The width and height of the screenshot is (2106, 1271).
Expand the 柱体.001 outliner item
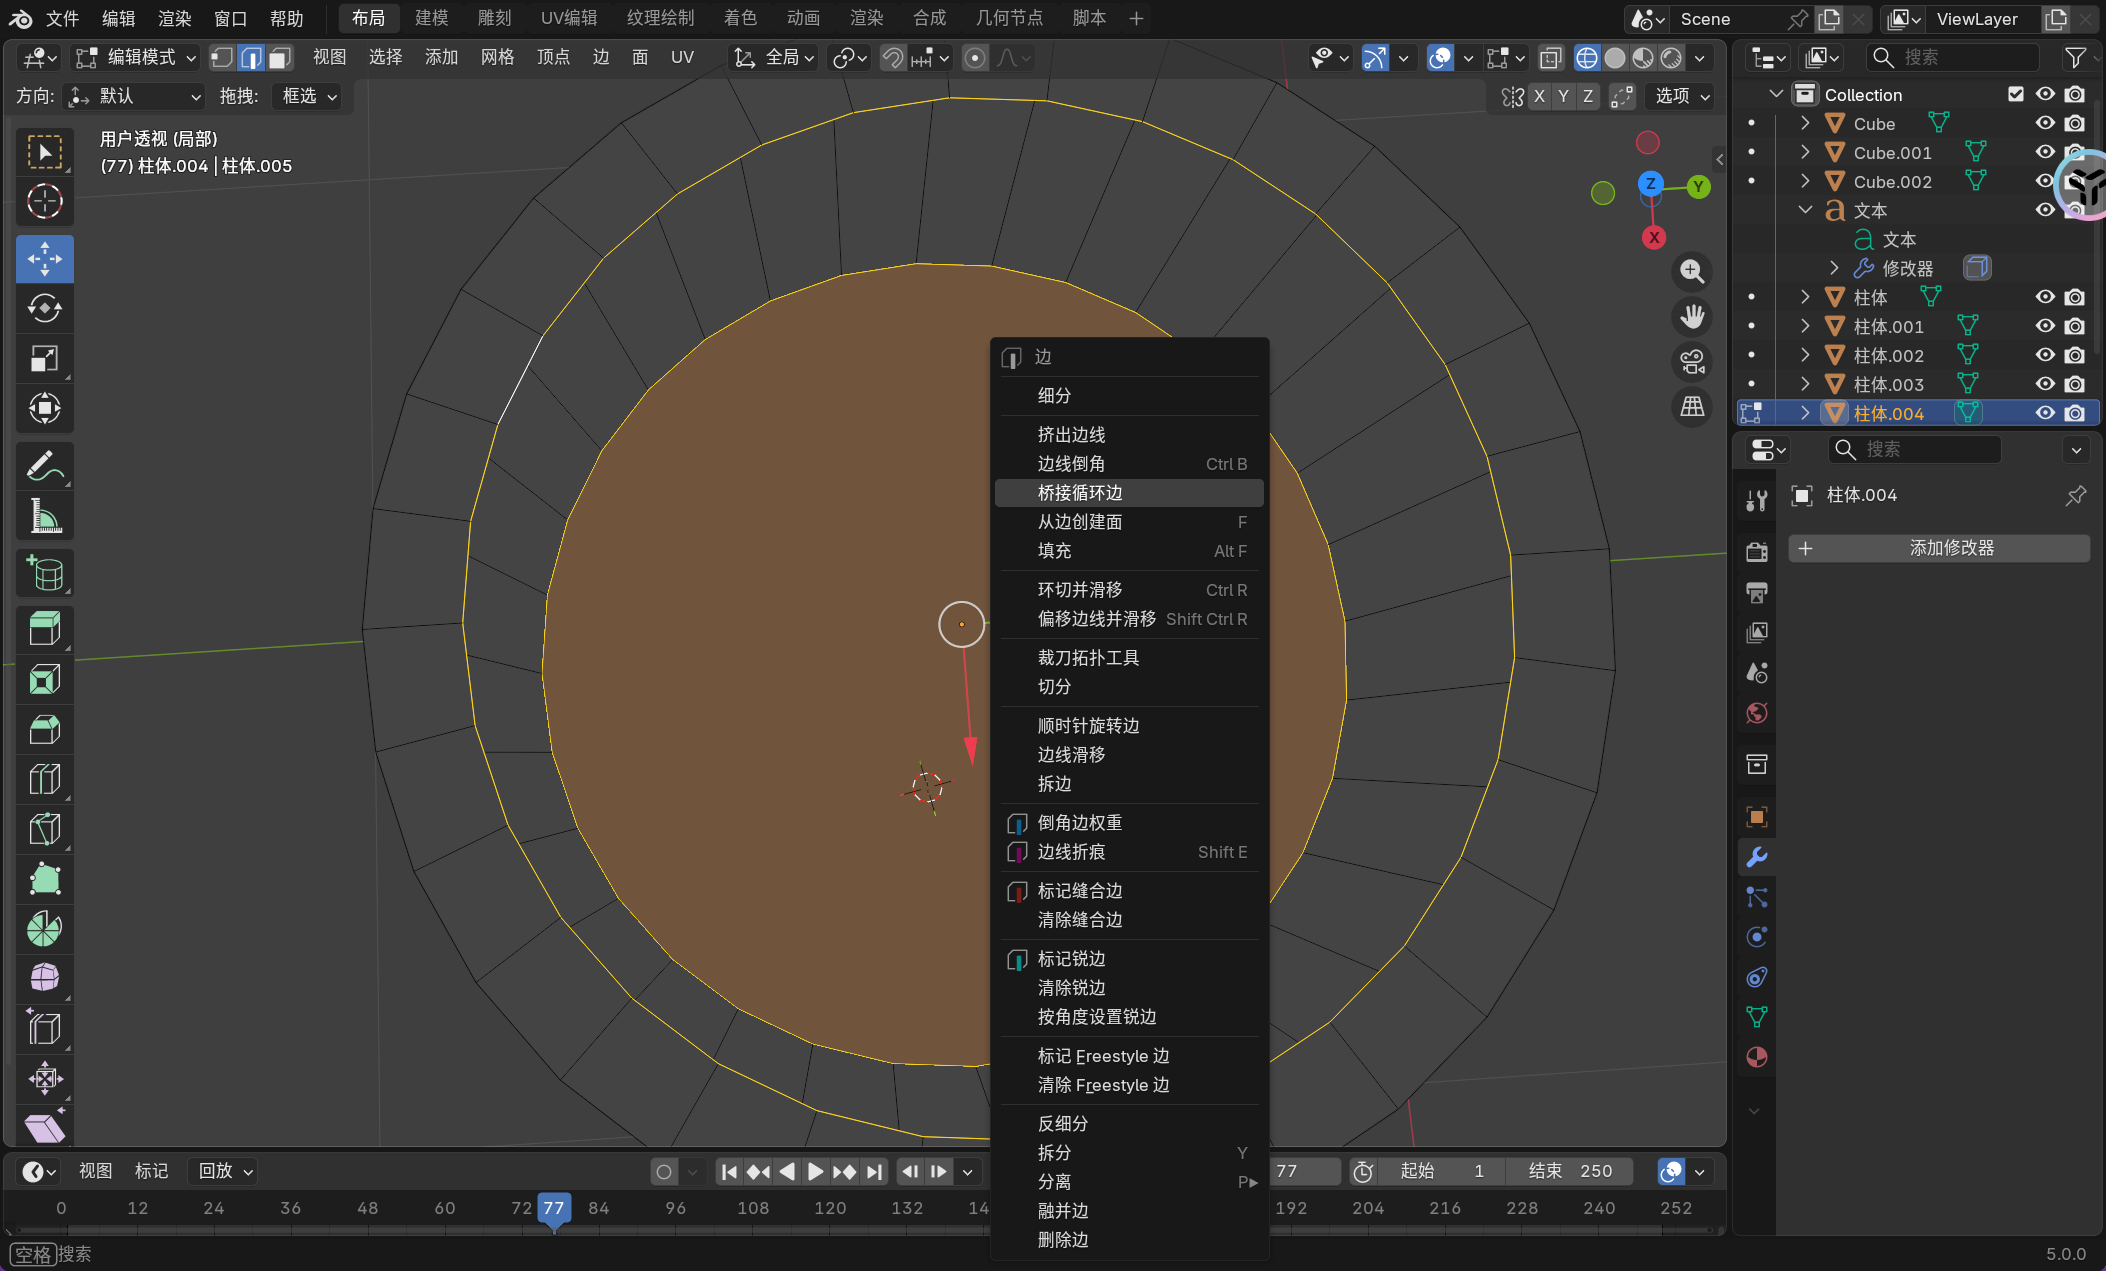point(1805,326)
